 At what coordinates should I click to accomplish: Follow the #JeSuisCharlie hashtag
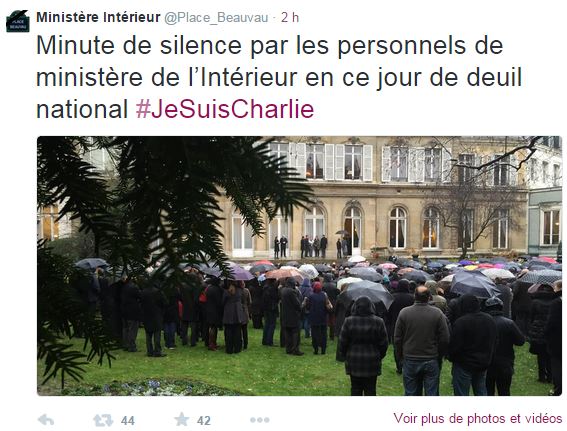click(x=225, y=109)
